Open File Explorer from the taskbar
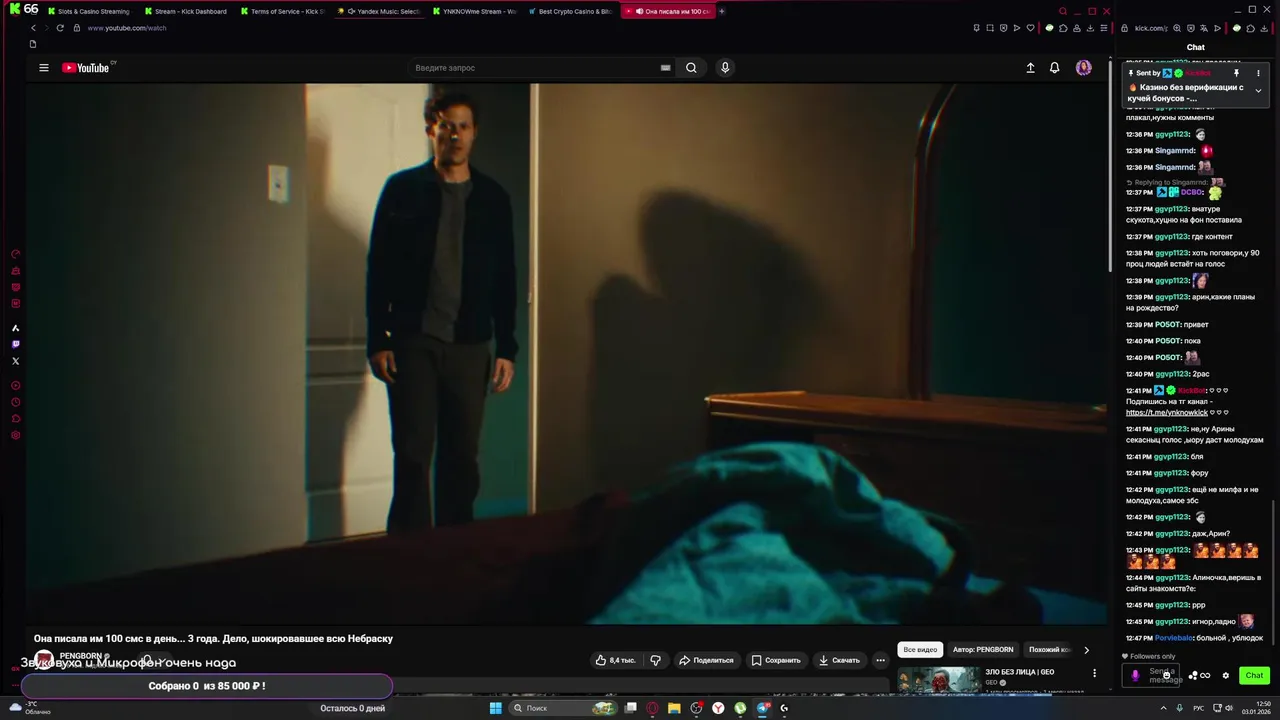The height and width of the screenshot is (720, 1280). (674, 708)
